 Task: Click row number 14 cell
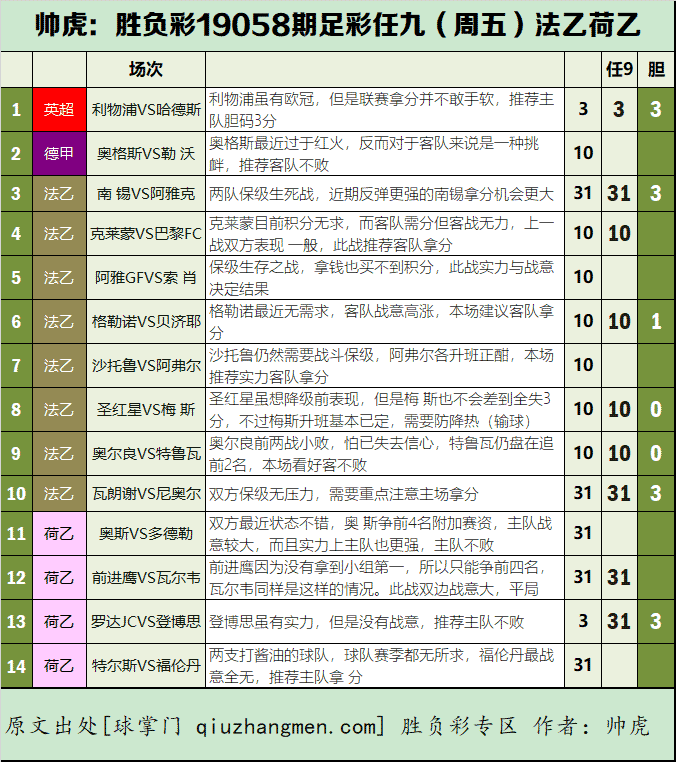[x=17, y=665]
